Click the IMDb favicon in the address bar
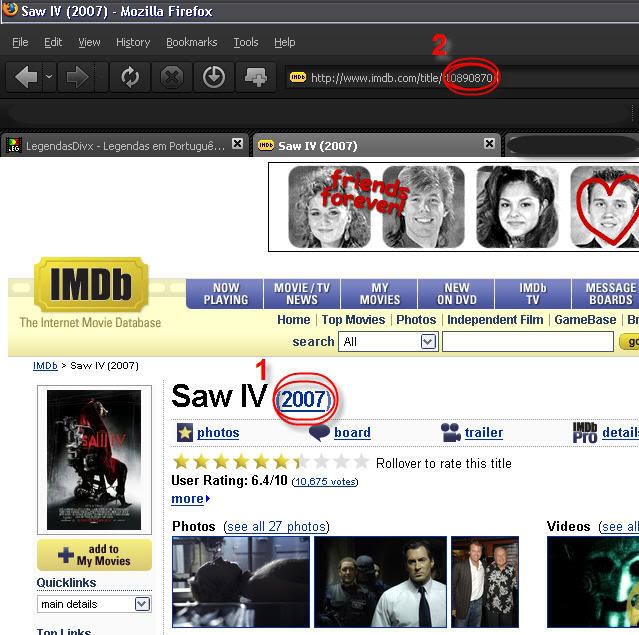Viewport: 639px width, 635px height. (x=298, y=77)
